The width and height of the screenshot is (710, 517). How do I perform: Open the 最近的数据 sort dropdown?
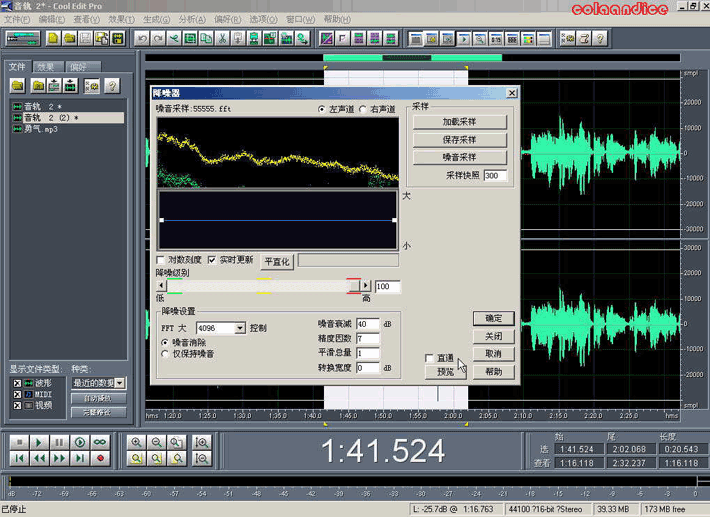[x=120, y=383]
